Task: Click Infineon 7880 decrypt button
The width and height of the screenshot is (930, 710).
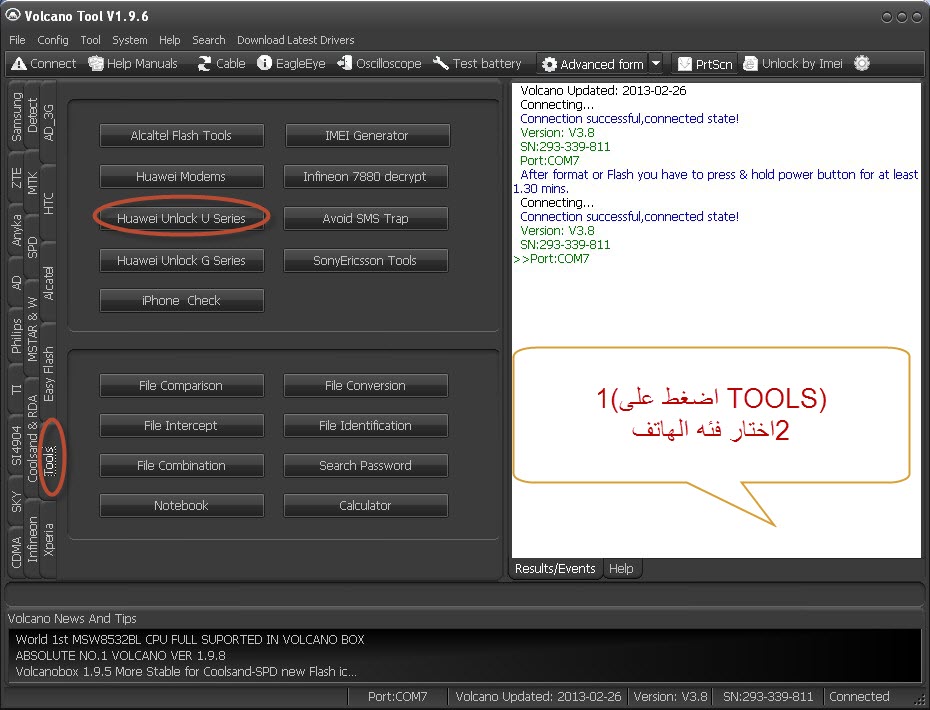Action: tap(365, 176)
